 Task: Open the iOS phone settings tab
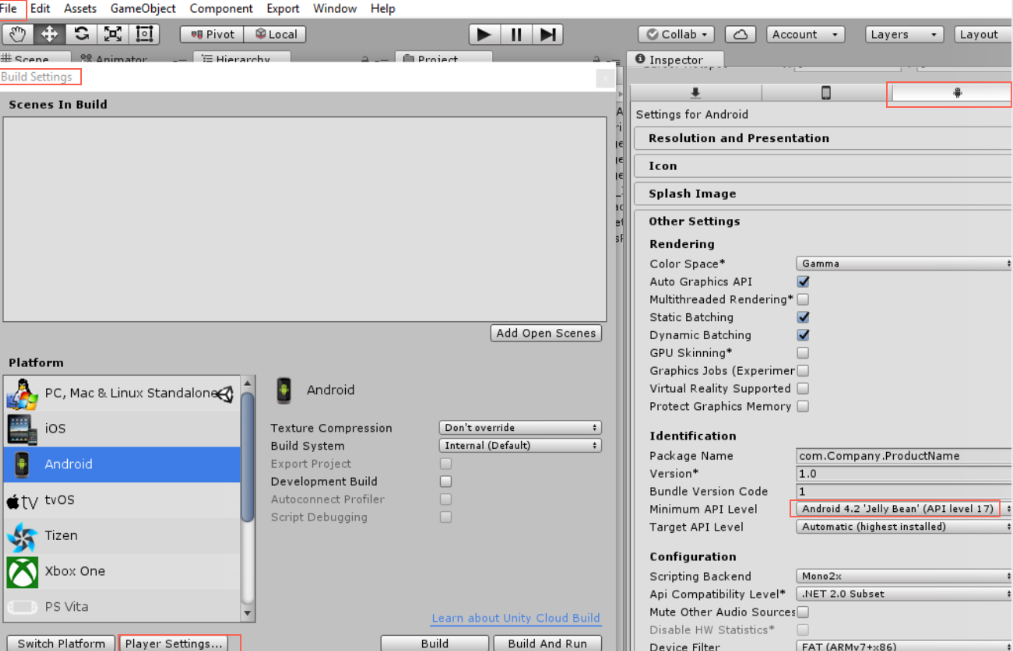[x=826, y=93]
